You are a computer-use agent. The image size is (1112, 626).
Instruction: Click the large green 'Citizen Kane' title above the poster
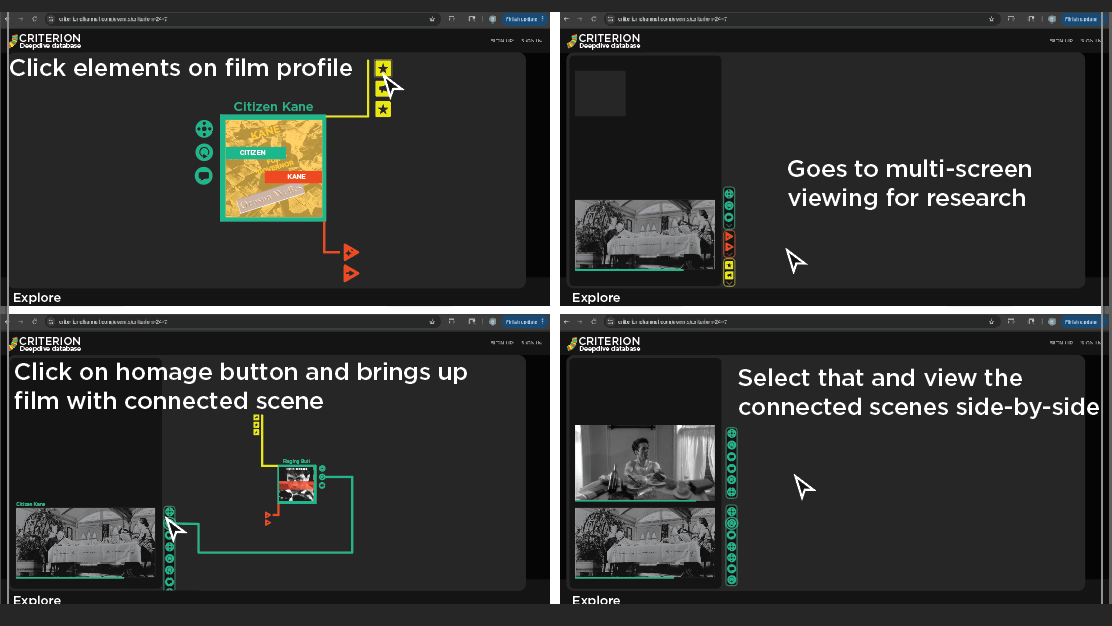click(273, 106)
